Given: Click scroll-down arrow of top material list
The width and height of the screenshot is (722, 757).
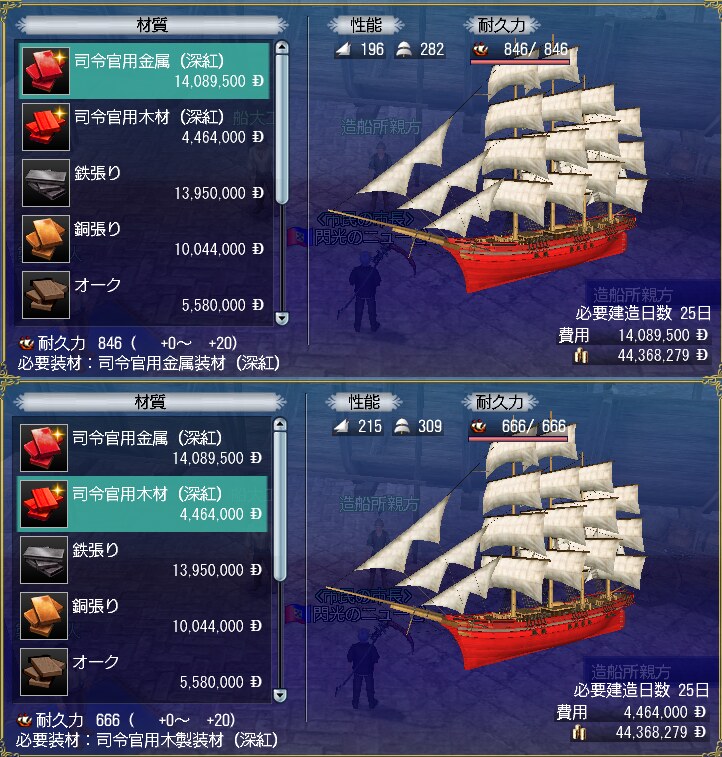Looking at the screenshot, I should tap(282, 318).
